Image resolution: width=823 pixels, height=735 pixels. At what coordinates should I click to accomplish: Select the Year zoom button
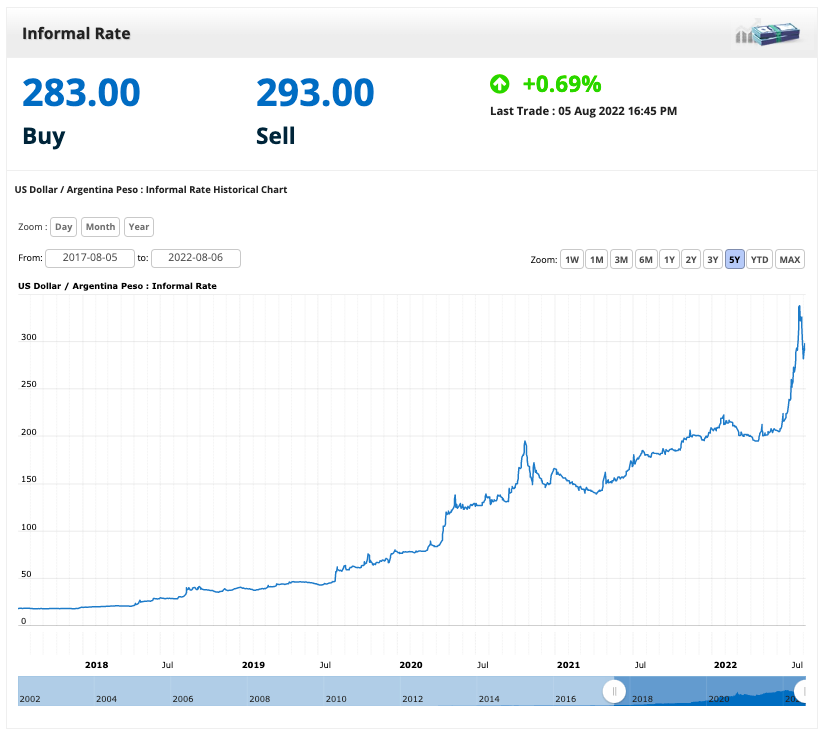tap(139, 227)
